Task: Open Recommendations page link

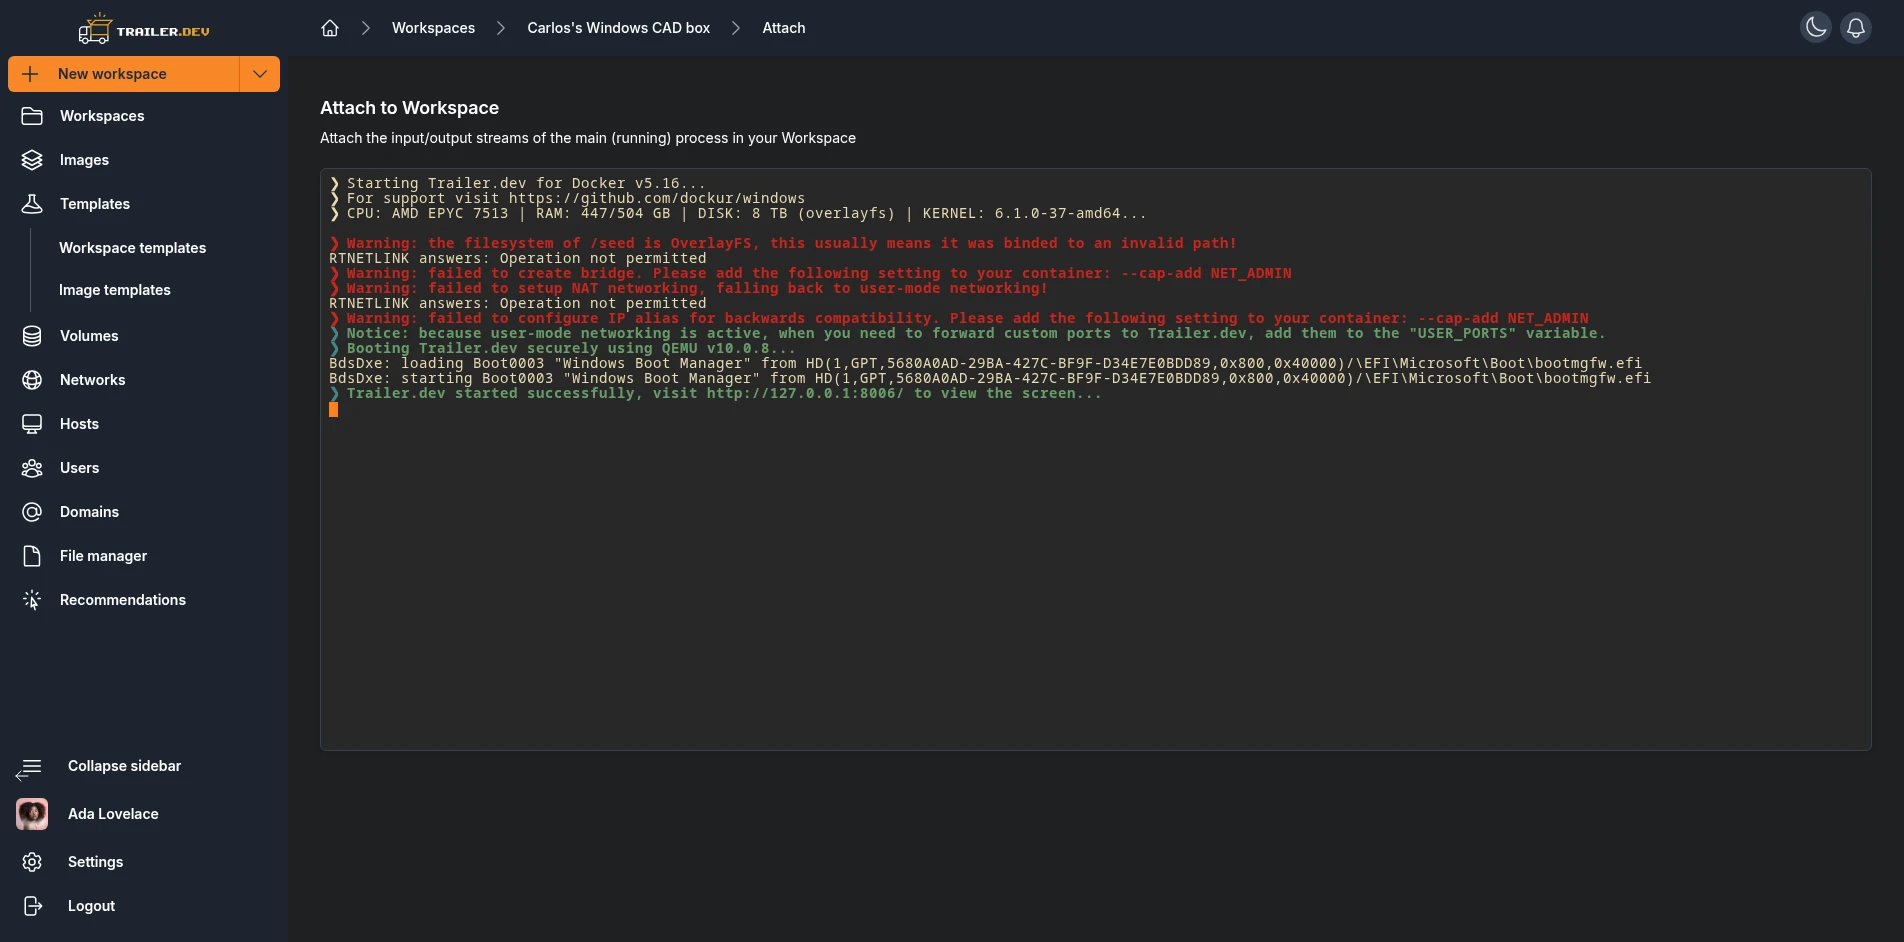Action: 123,600
